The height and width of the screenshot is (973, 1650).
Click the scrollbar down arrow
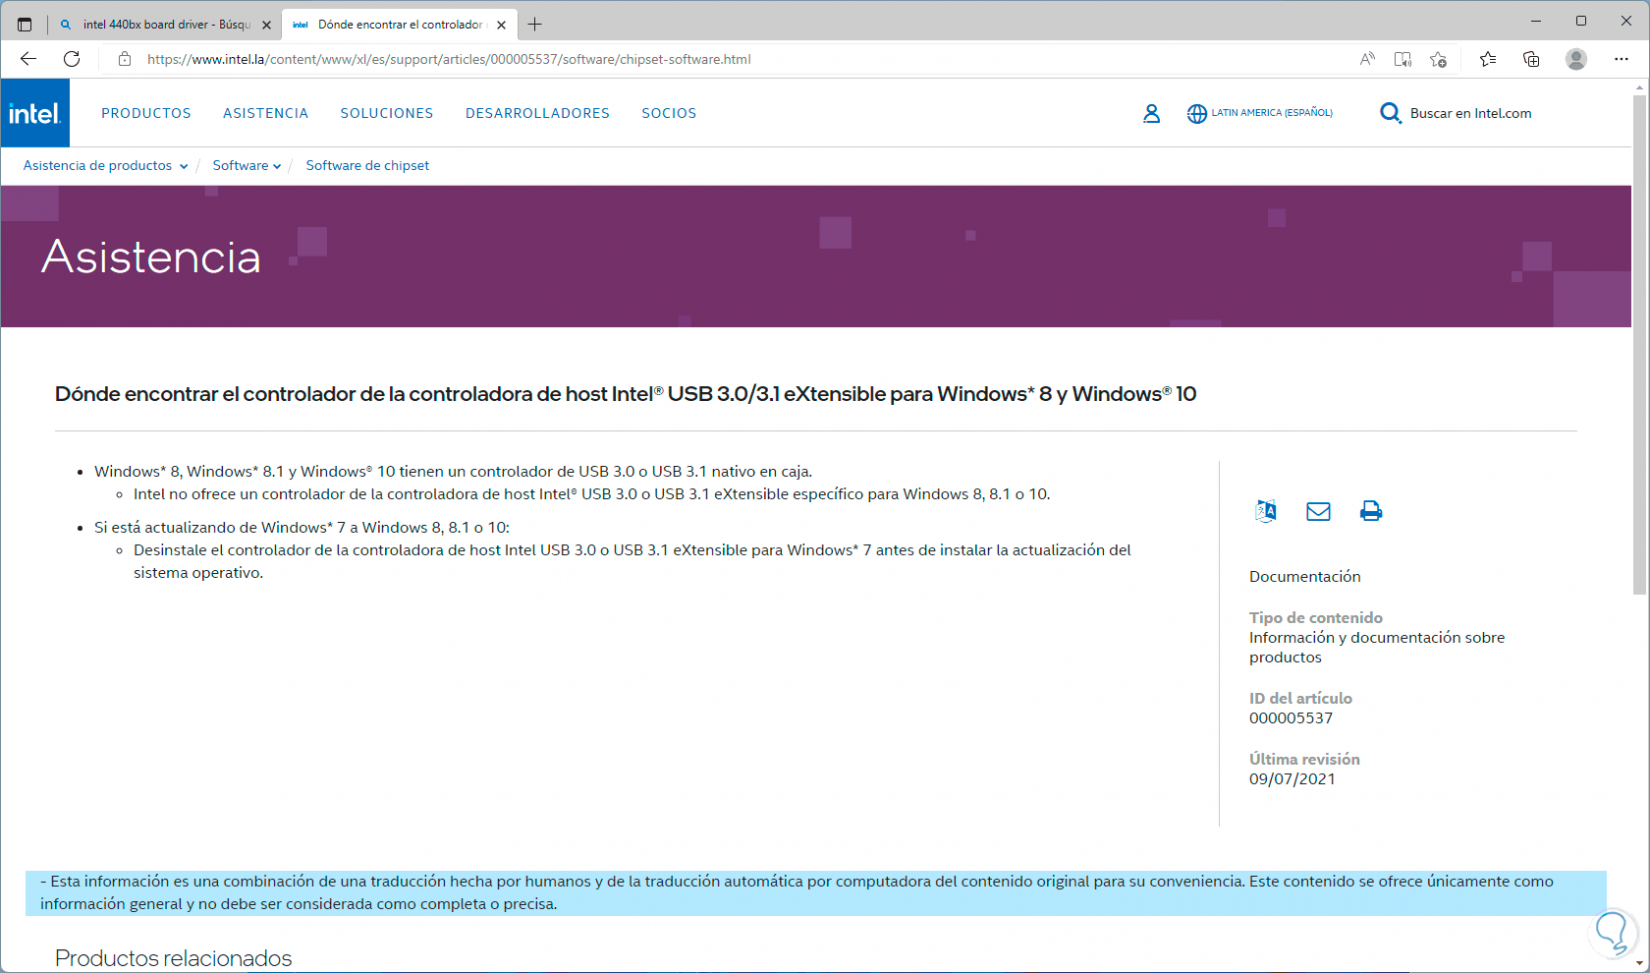click(1639, 963)
